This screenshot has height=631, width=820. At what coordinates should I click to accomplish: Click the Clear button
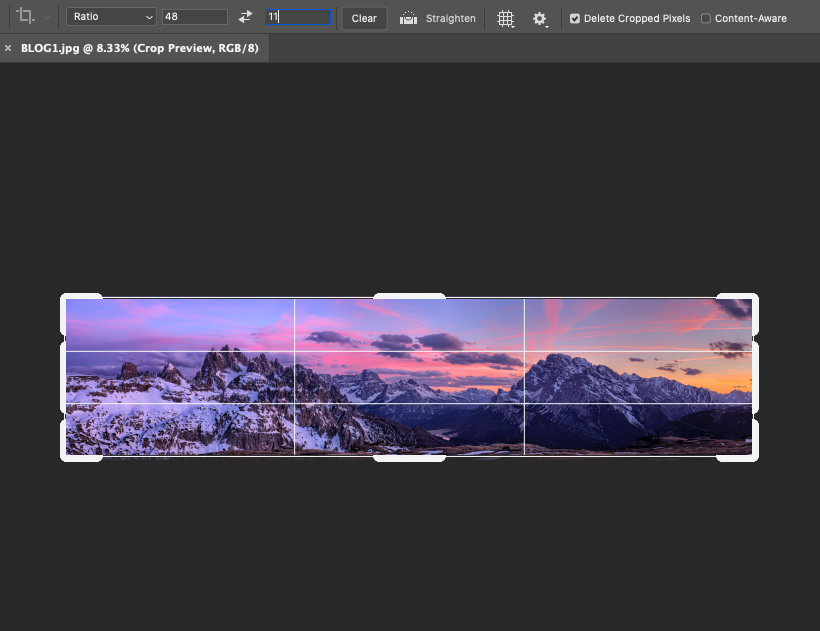pos(364,18)
